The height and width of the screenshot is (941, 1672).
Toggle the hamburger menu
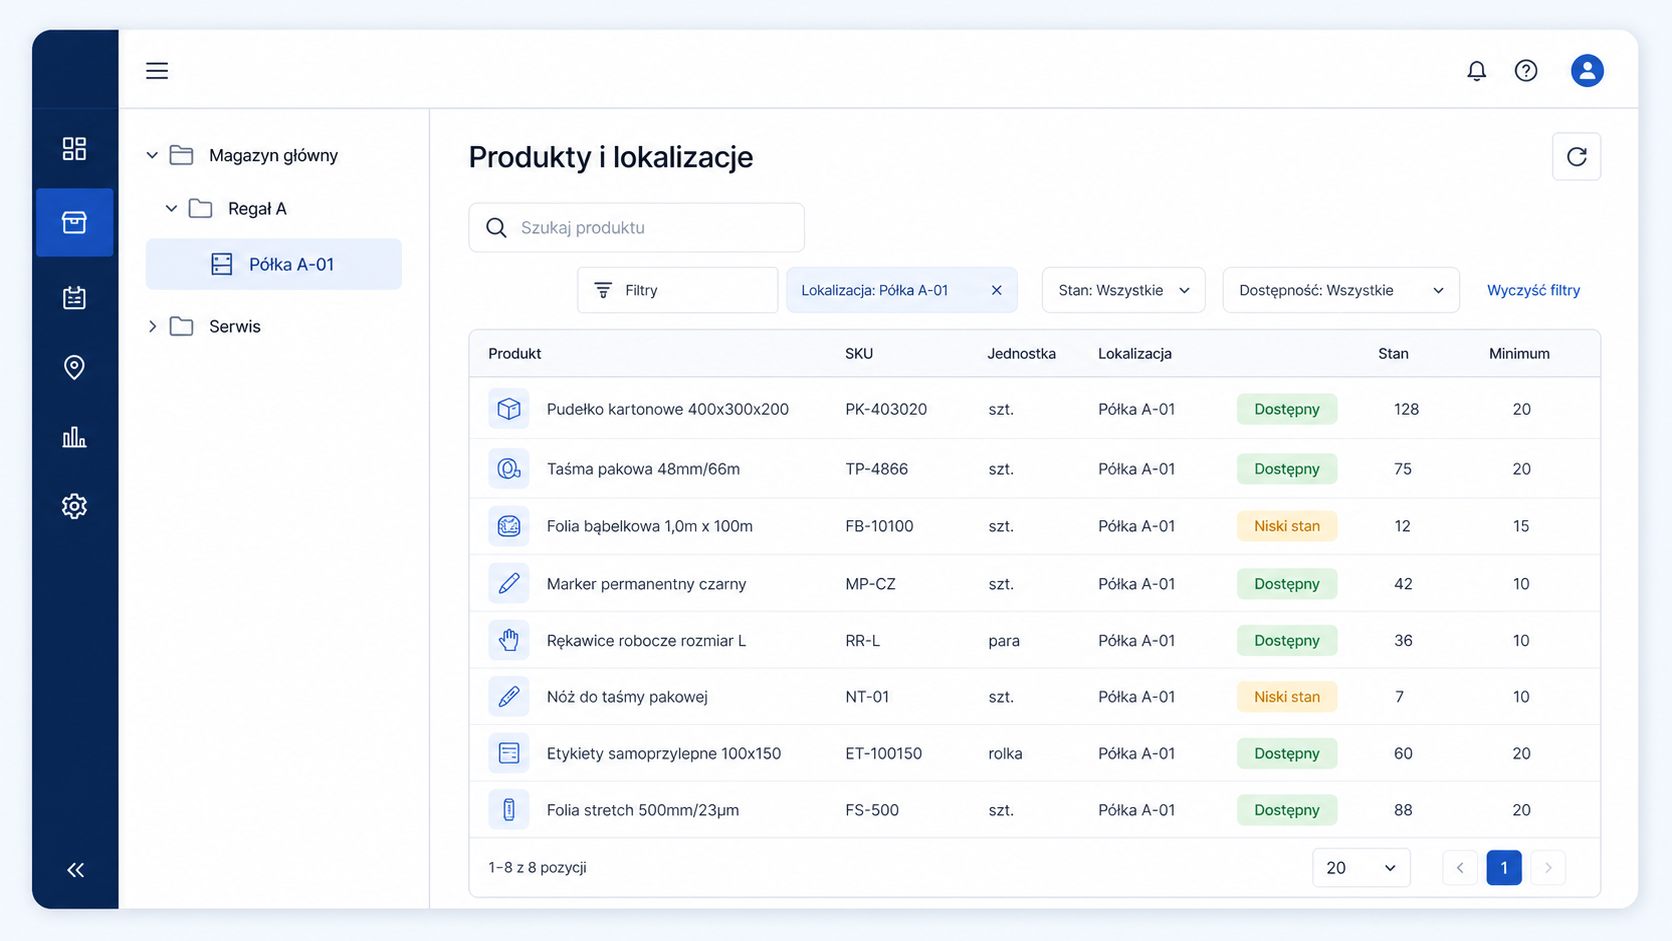click(157, 71)
